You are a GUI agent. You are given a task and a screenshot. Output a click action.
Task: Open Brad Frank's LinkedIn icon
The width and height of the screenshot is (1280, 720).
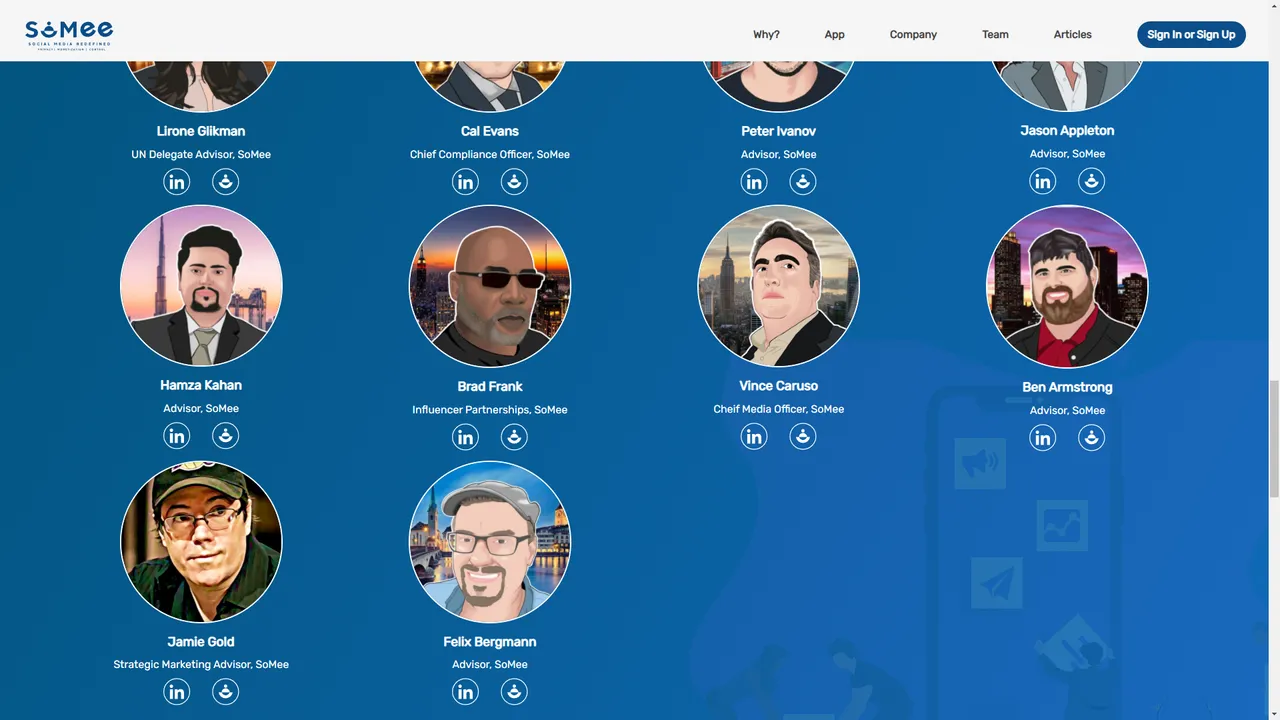pyautogui.click(x=465, y=437)
